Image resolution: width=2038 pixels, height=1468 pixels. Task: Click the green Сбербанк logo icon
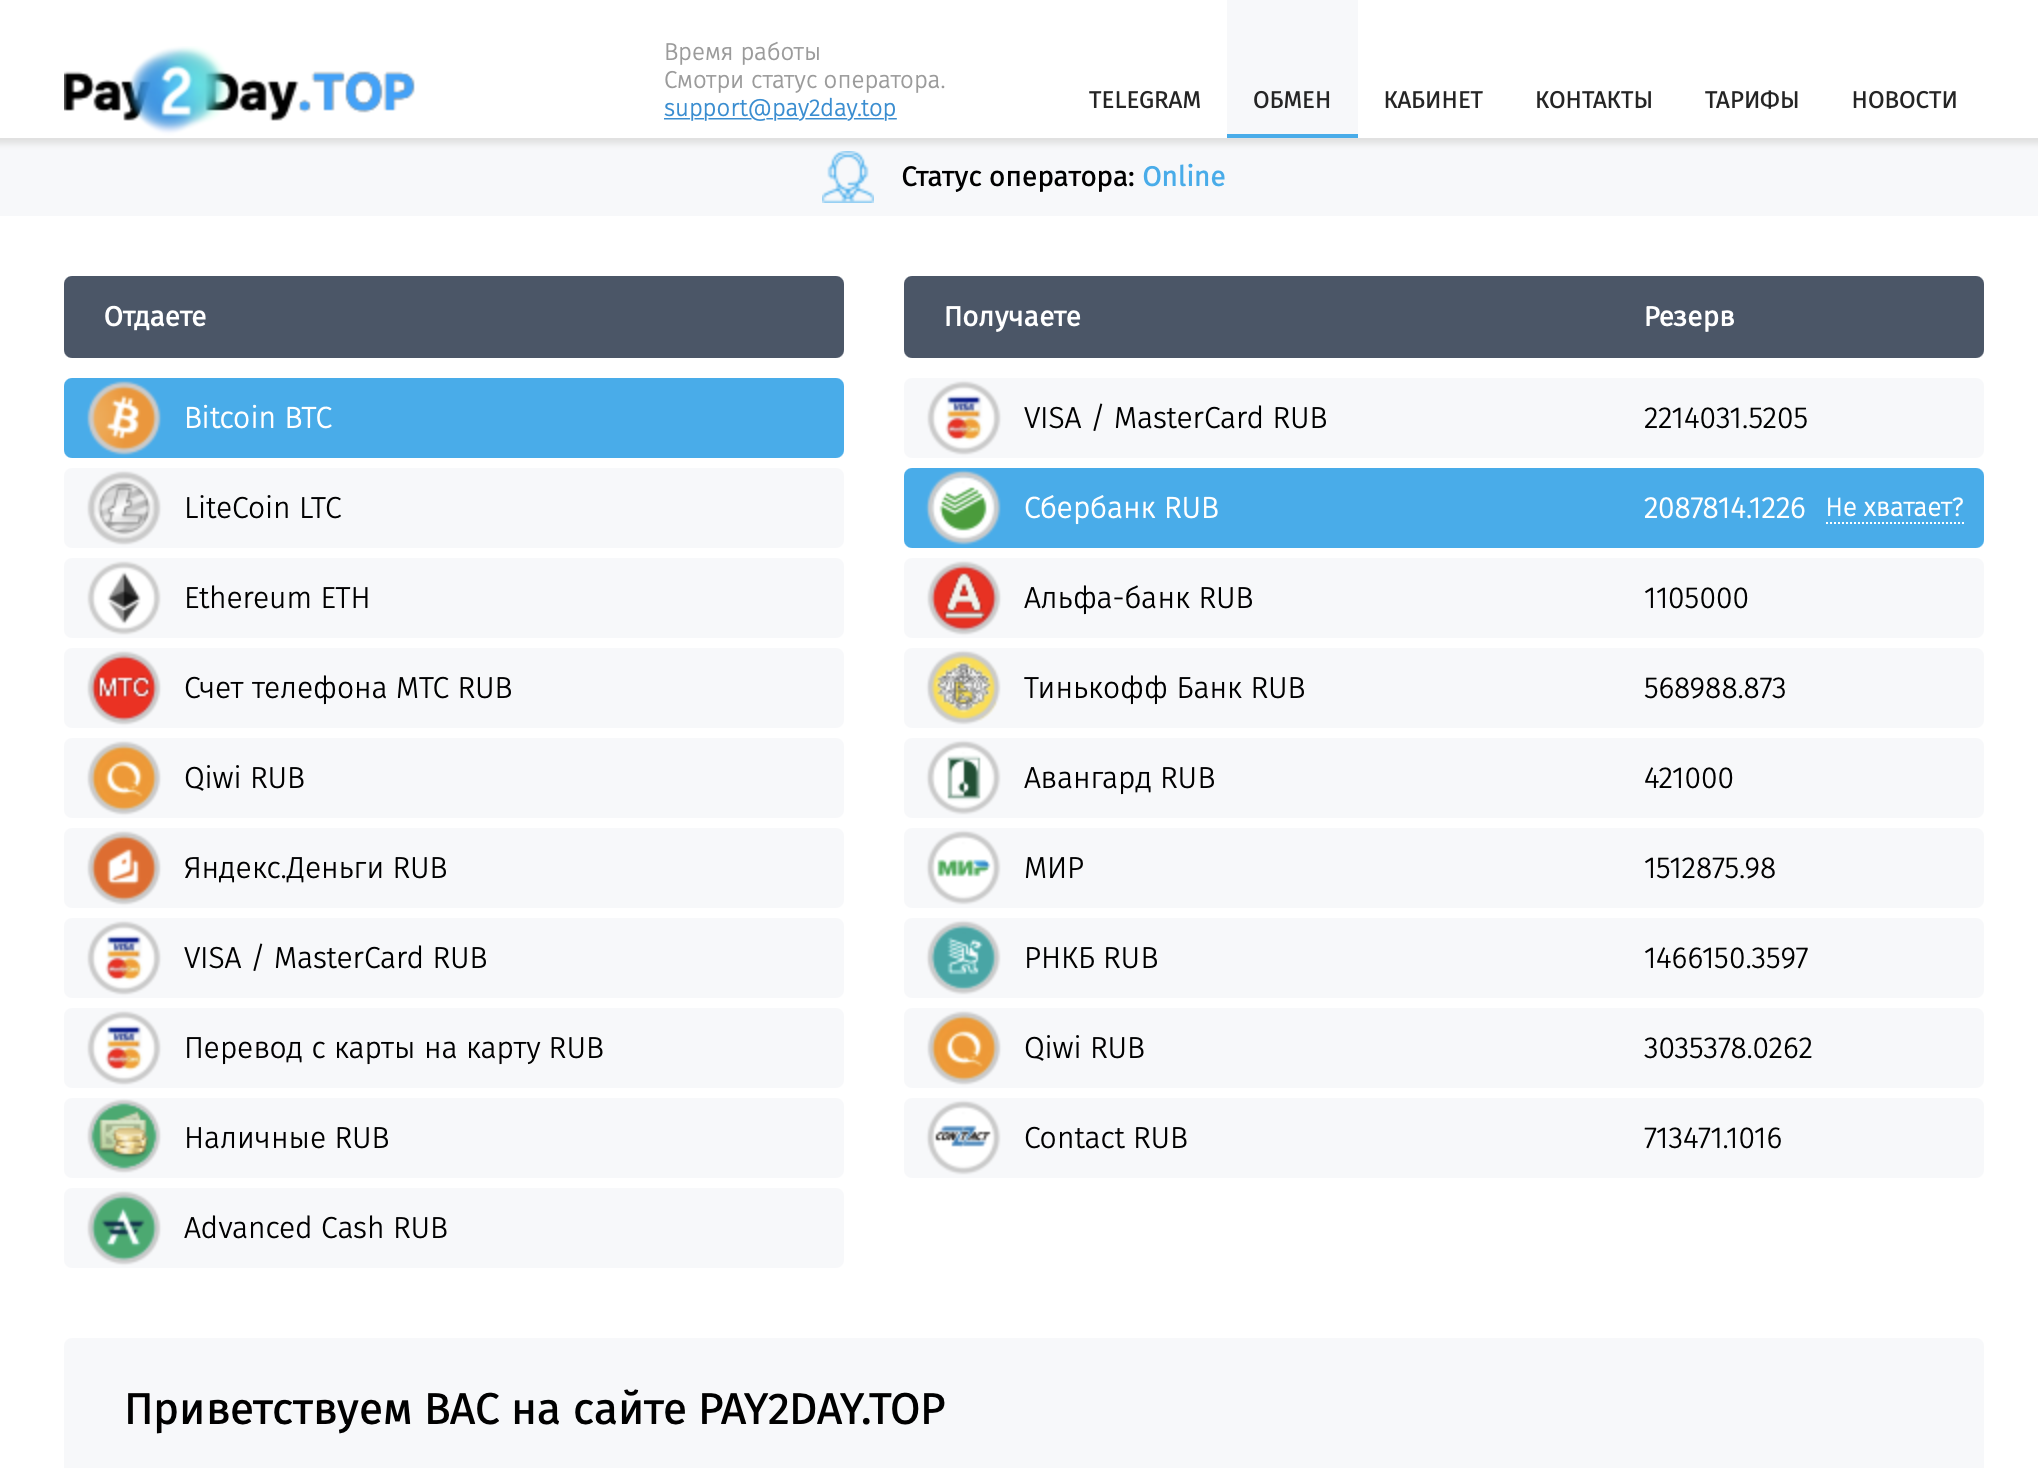point(964,508)
